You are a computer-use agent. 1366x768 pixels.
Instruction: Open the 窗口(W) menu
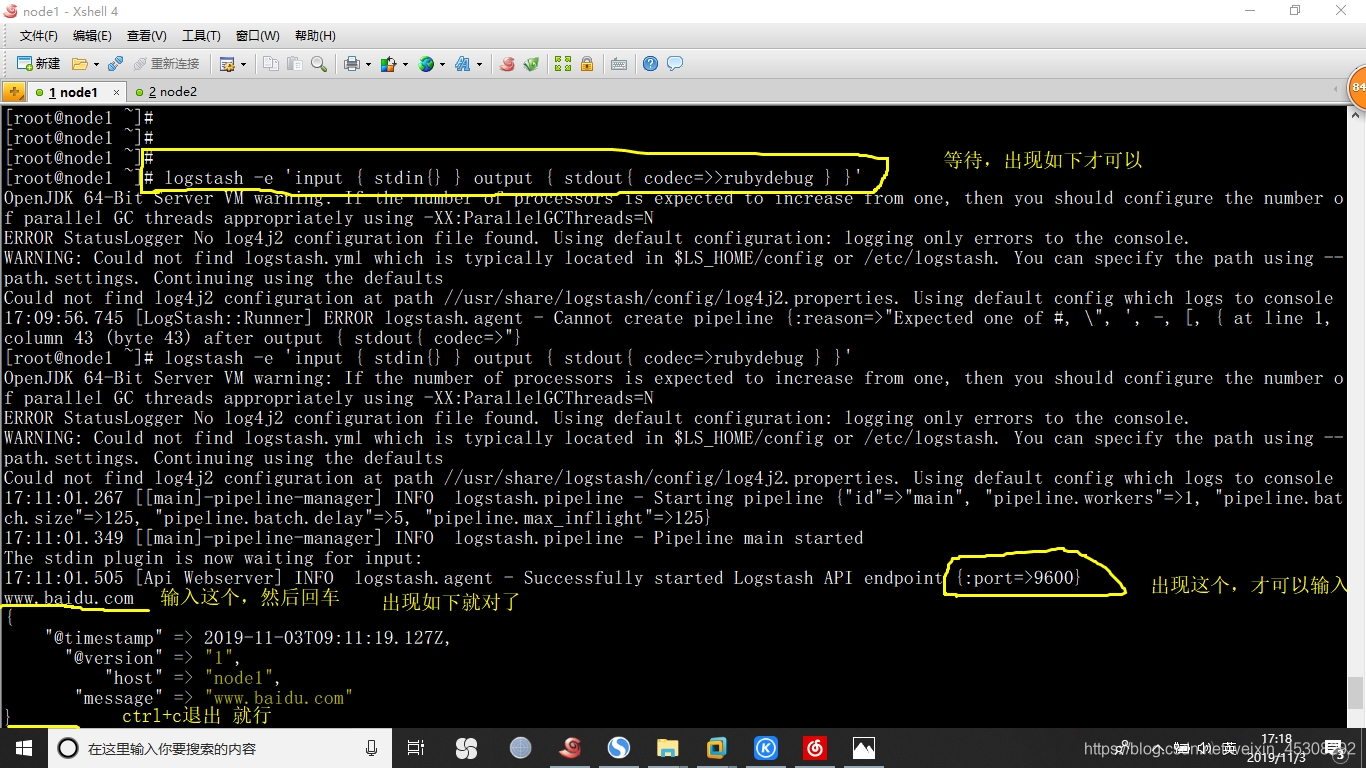click(x=258, y=36)
